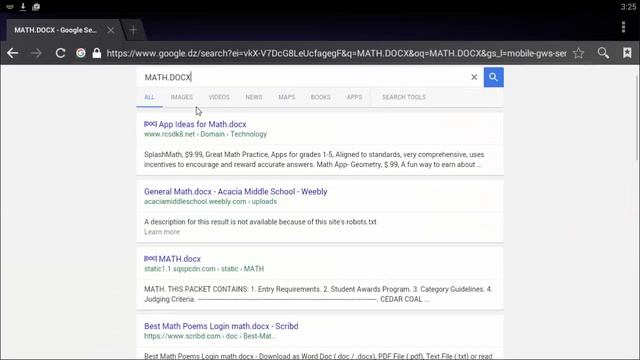Image resolution: width=640 pixels, height=360 pixels.
Task: Open the App Ideas for Math.docx result
Action: pyautogui.click(x=202, y=124)
